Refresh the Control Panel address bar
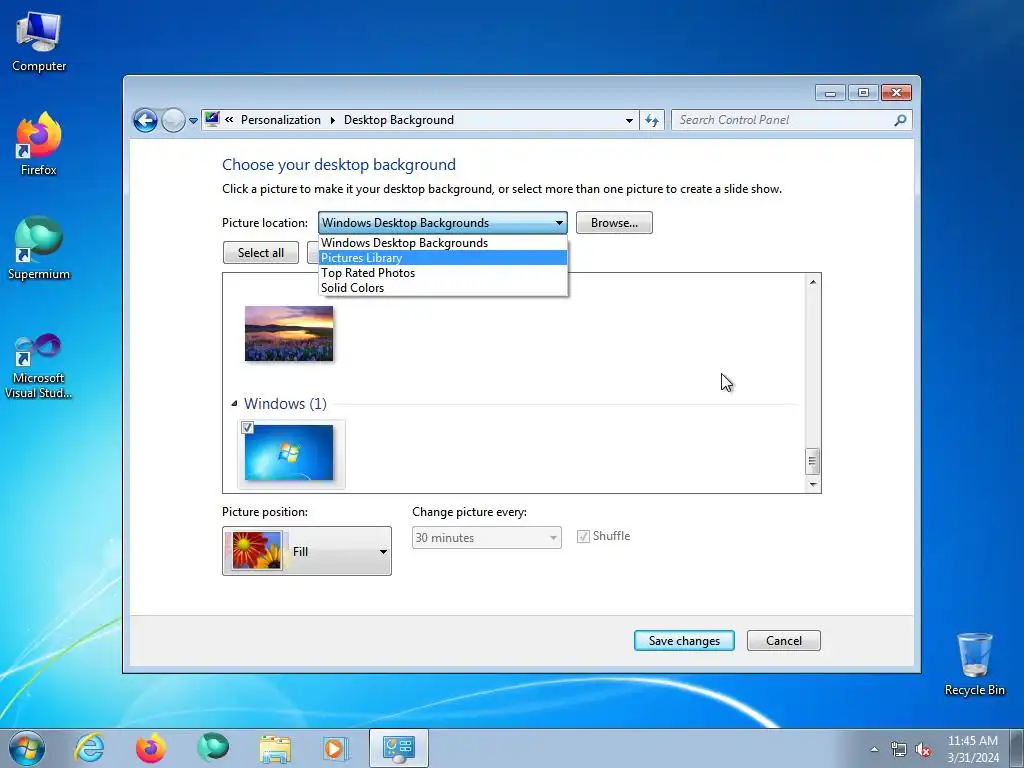The height and width of the screenshot is (768, 1024). [652, 120]
